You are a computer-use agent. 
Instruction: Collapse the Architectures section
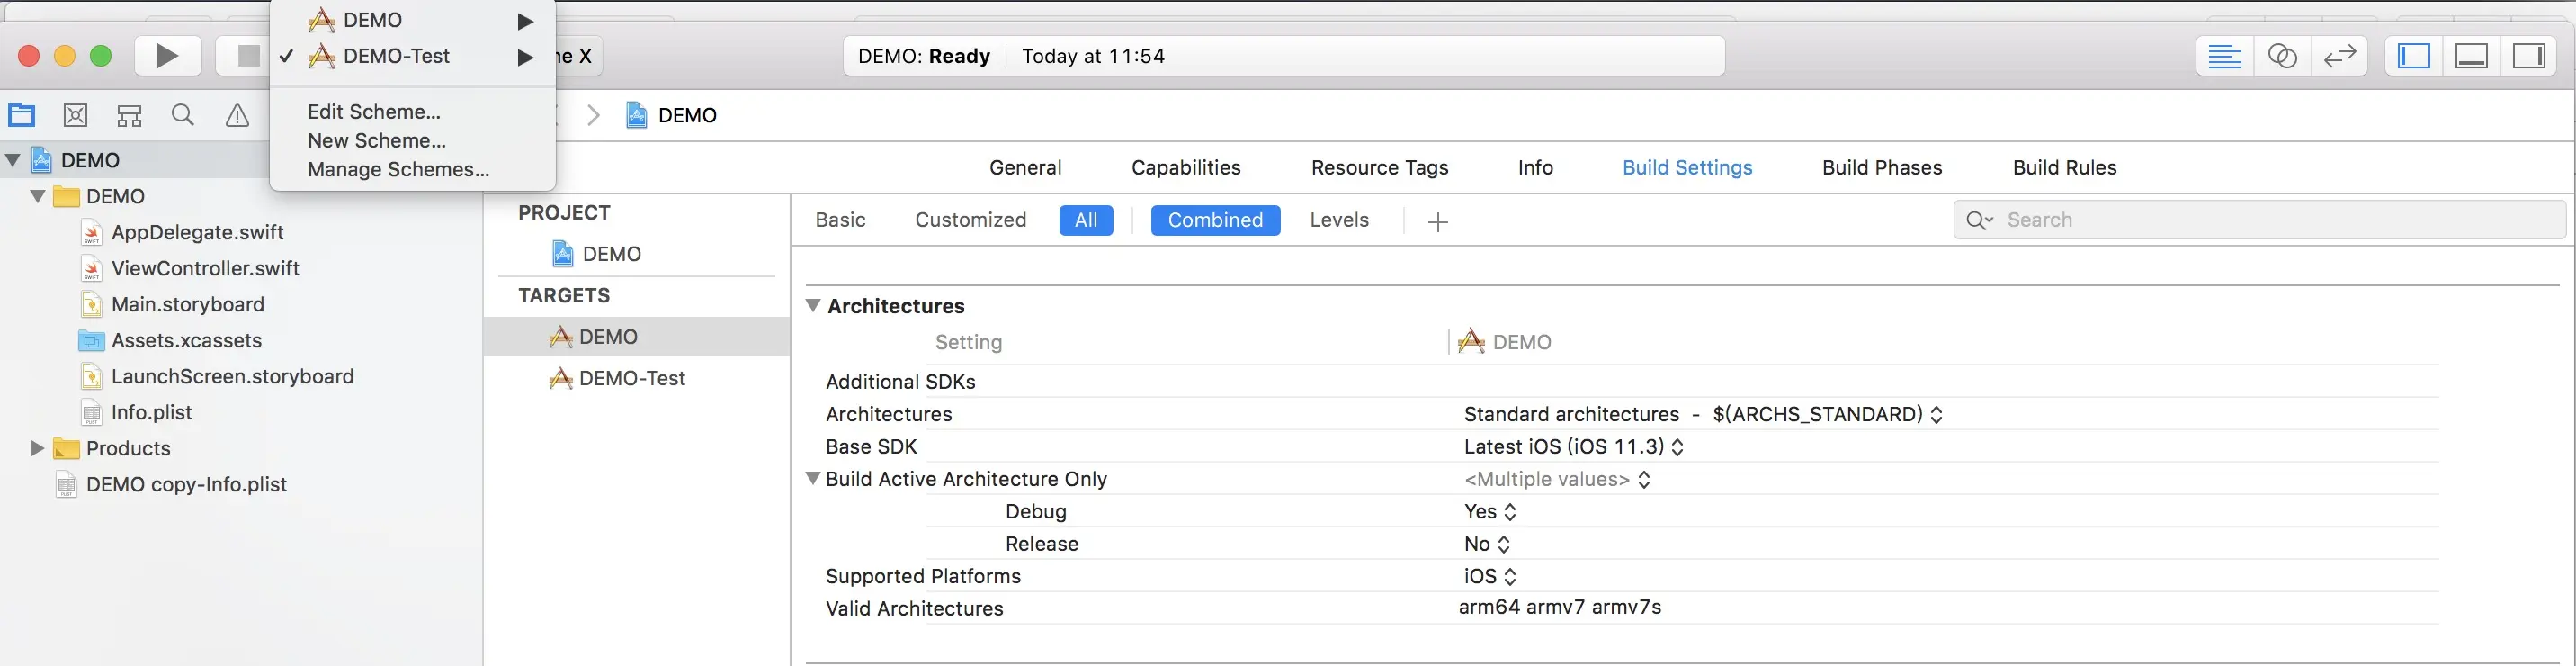point(814,306)
